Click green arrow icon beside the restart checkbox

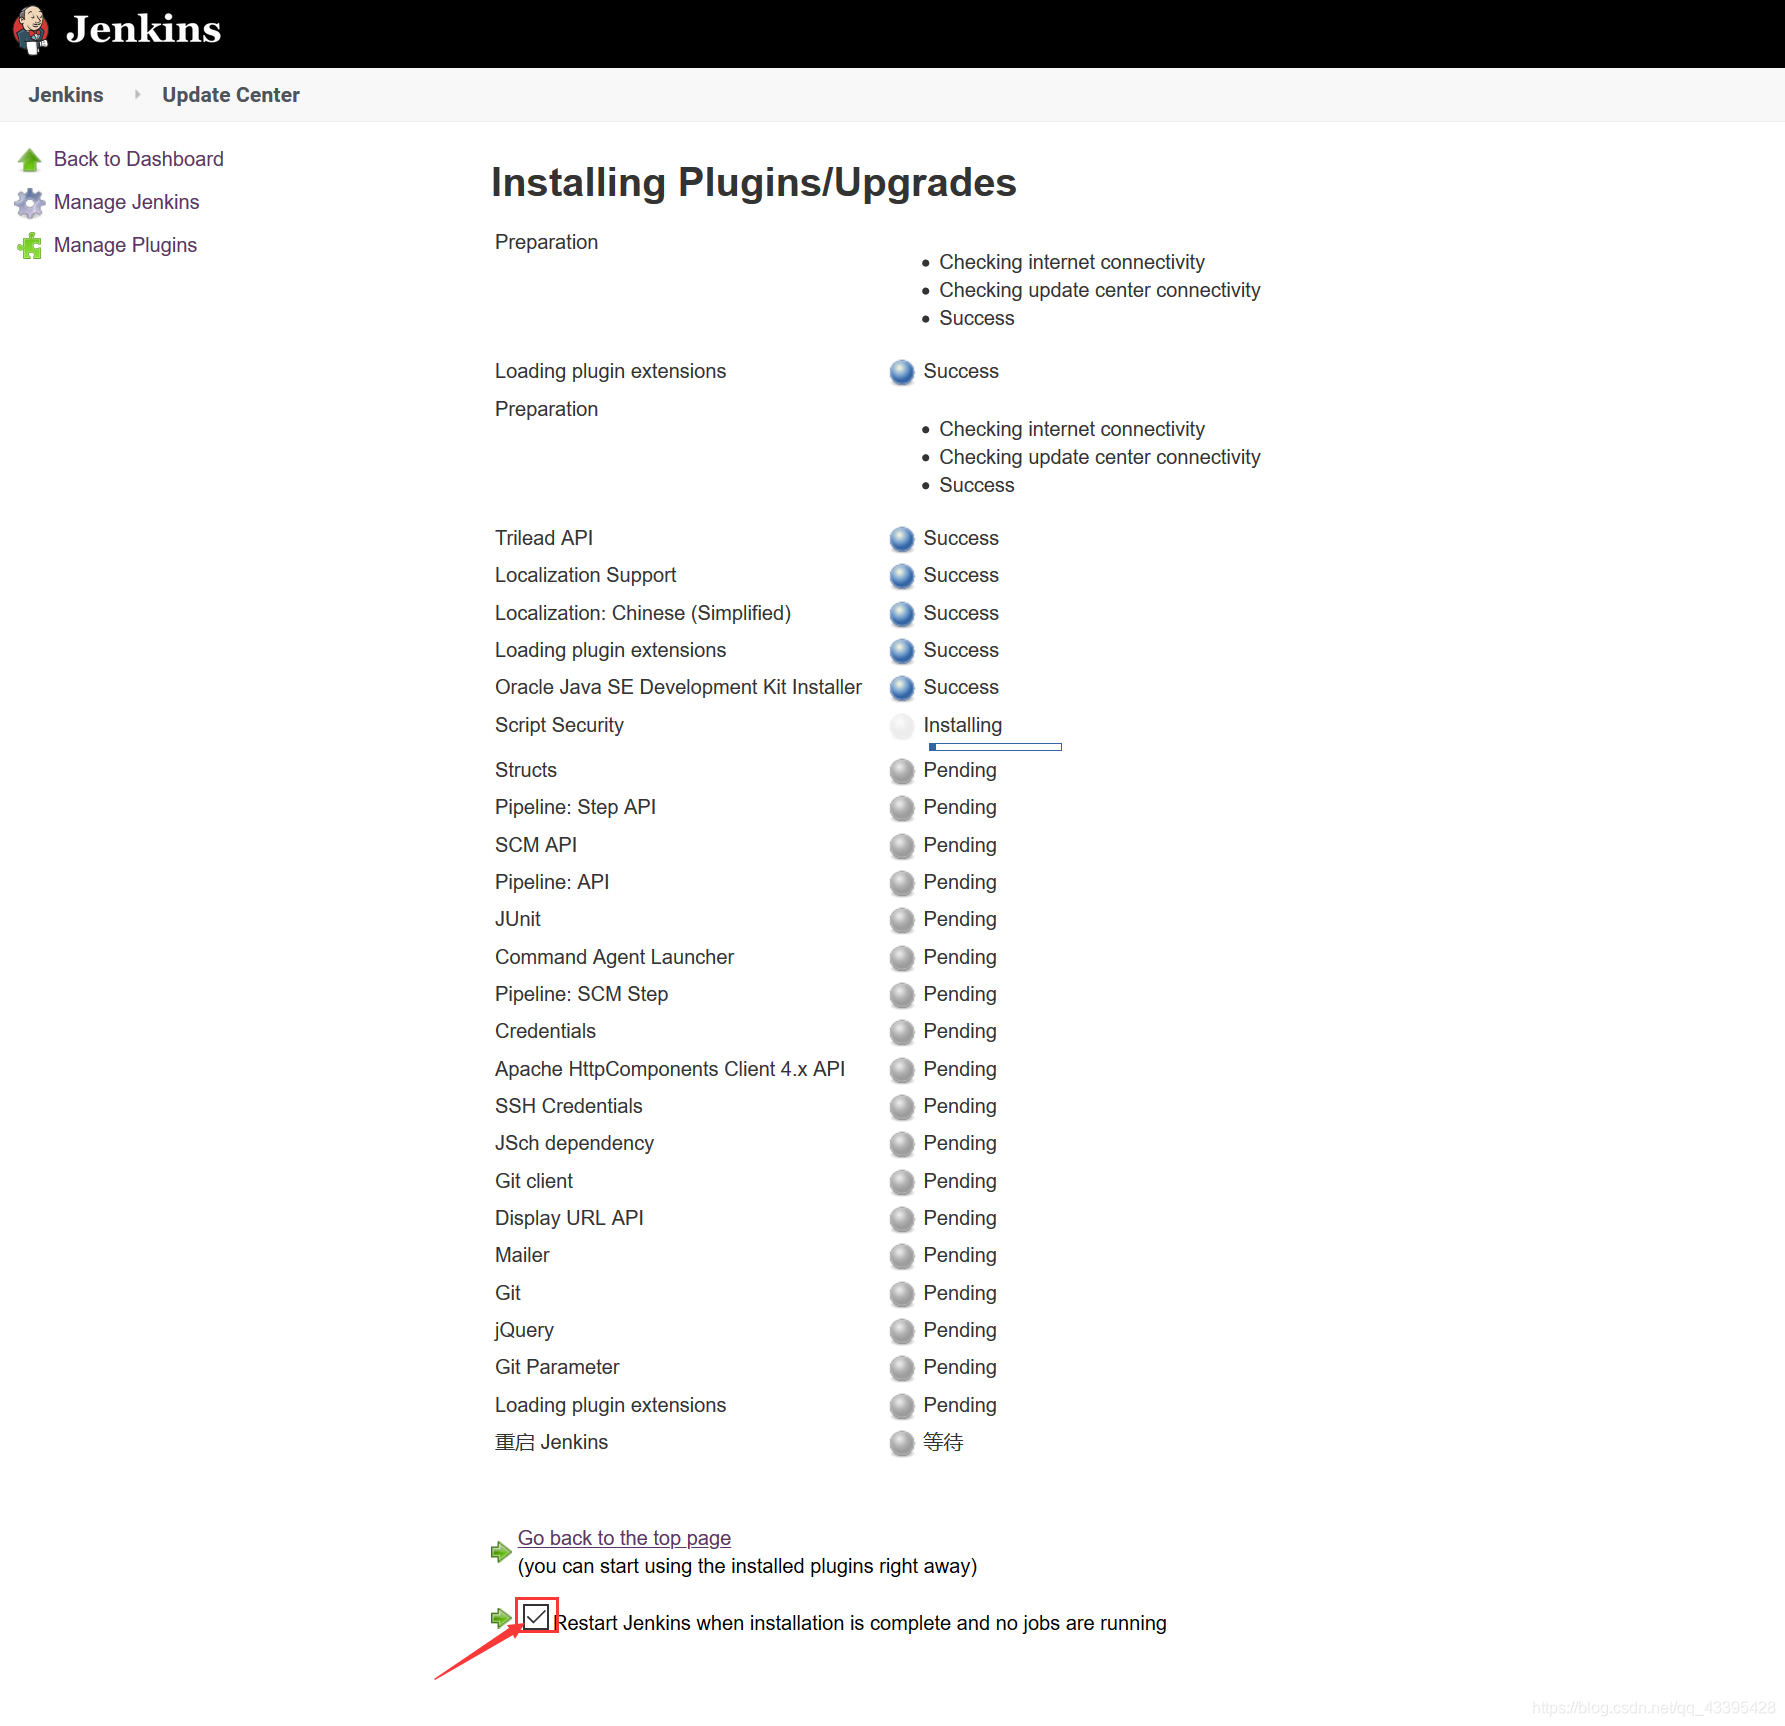pos(501,1618)
